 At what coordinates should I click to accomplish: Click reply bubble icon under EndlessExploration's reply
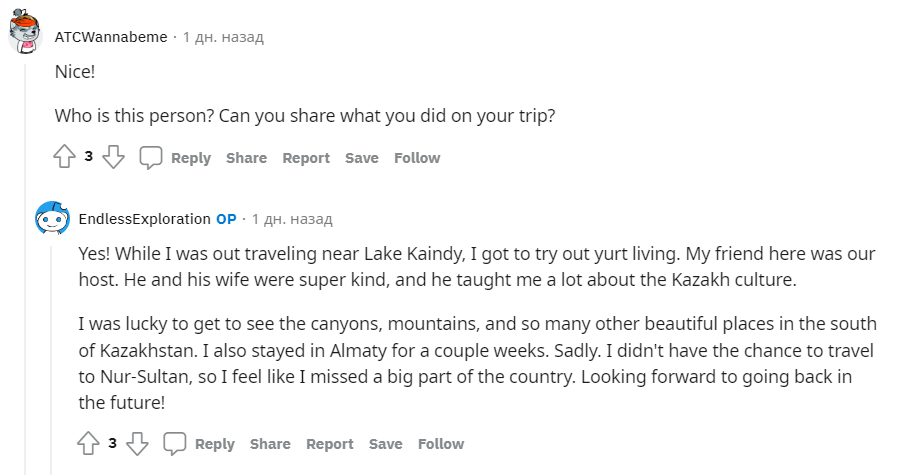pos(175,443)
